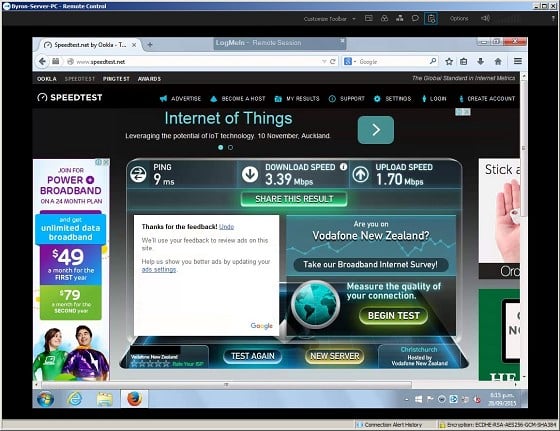This screenshot has width=560, height=431.
Task: Close the Power Broadband ad with X
Action: [106, 162]
